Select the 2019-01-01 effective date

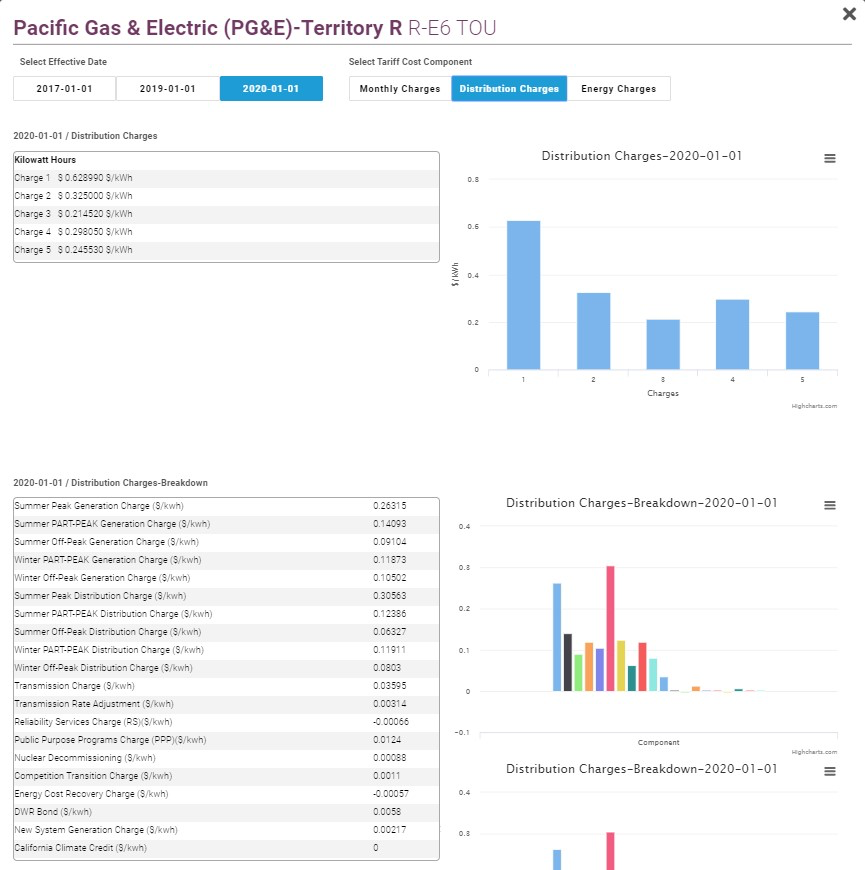click(168, 89)
